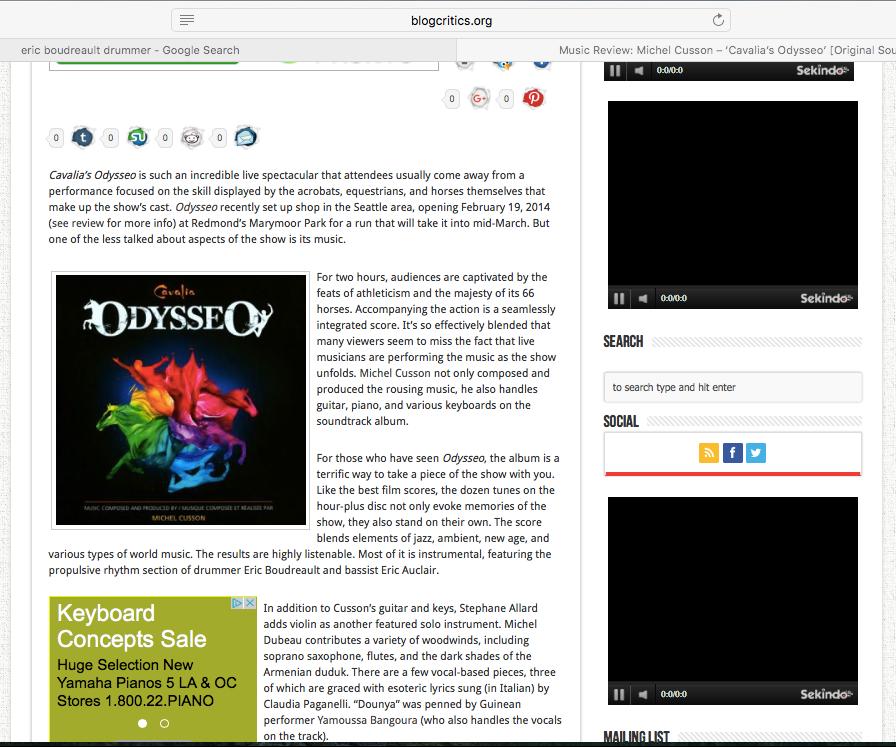Mute the middle Sekindo video player
Screen dimensions: 896x747
point(643,298)
